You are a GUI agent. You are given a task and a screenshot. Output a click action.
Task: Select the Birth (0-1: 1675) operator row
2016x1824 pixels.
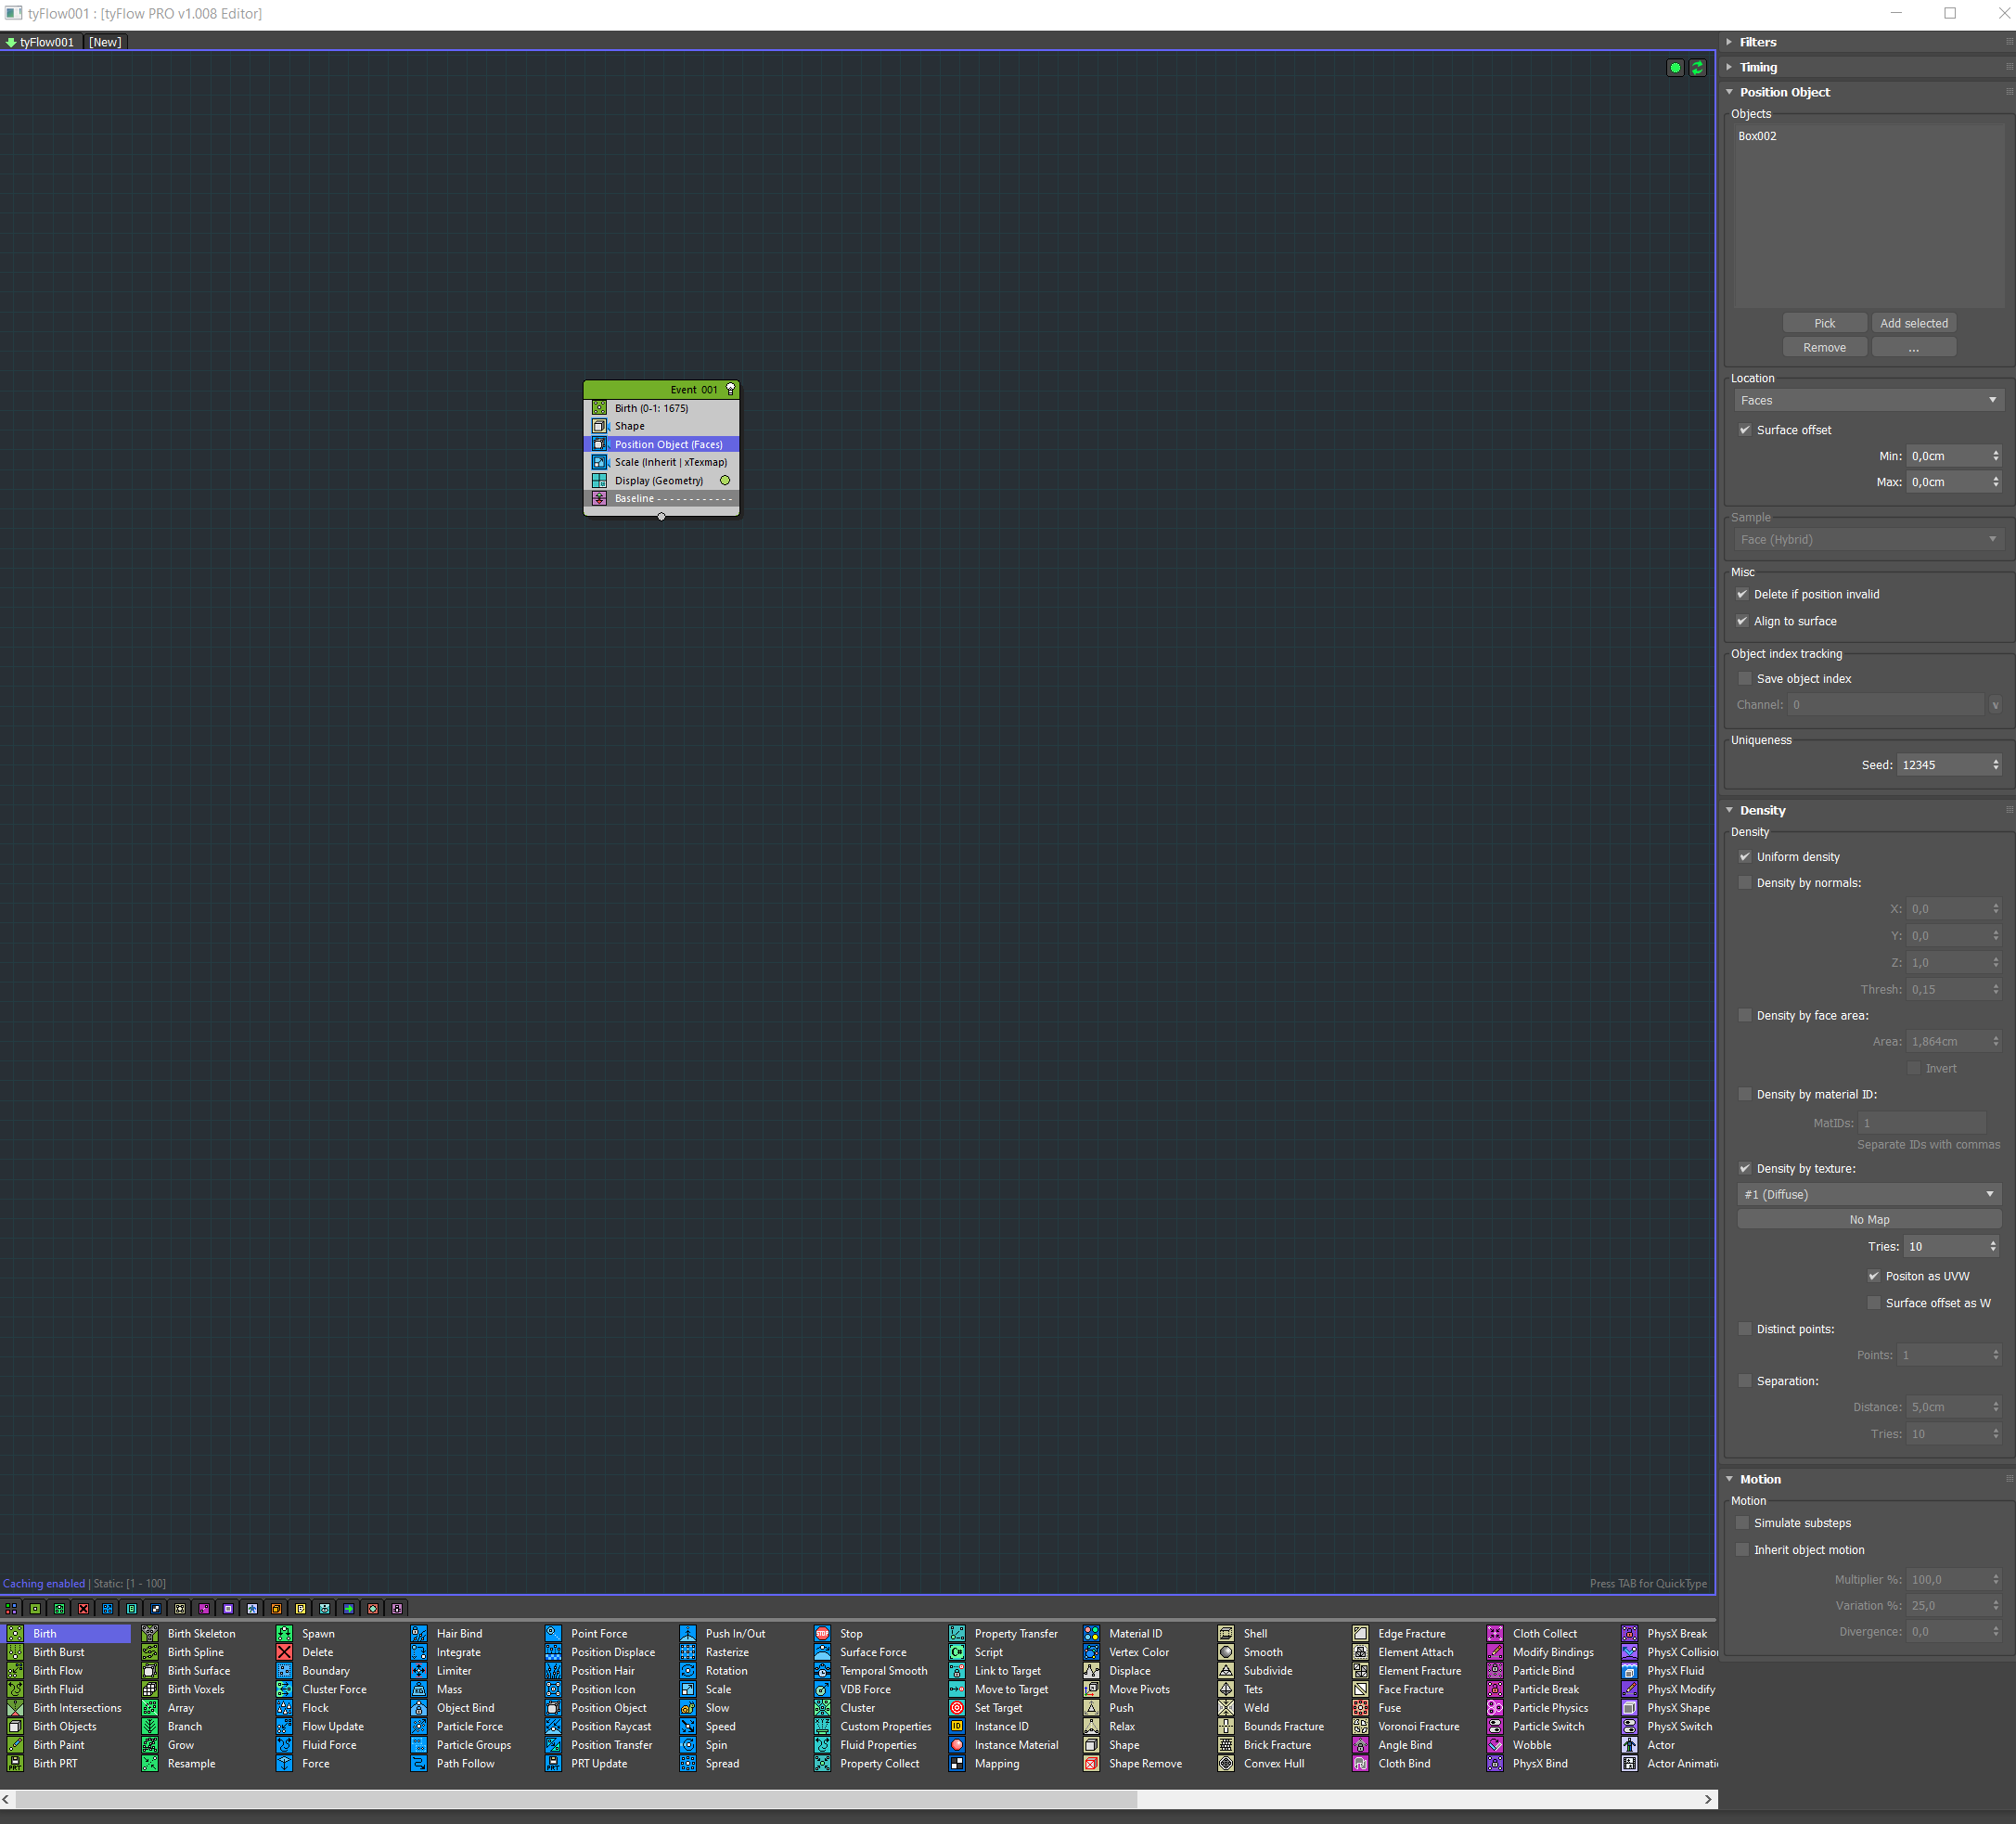[661, 408]
